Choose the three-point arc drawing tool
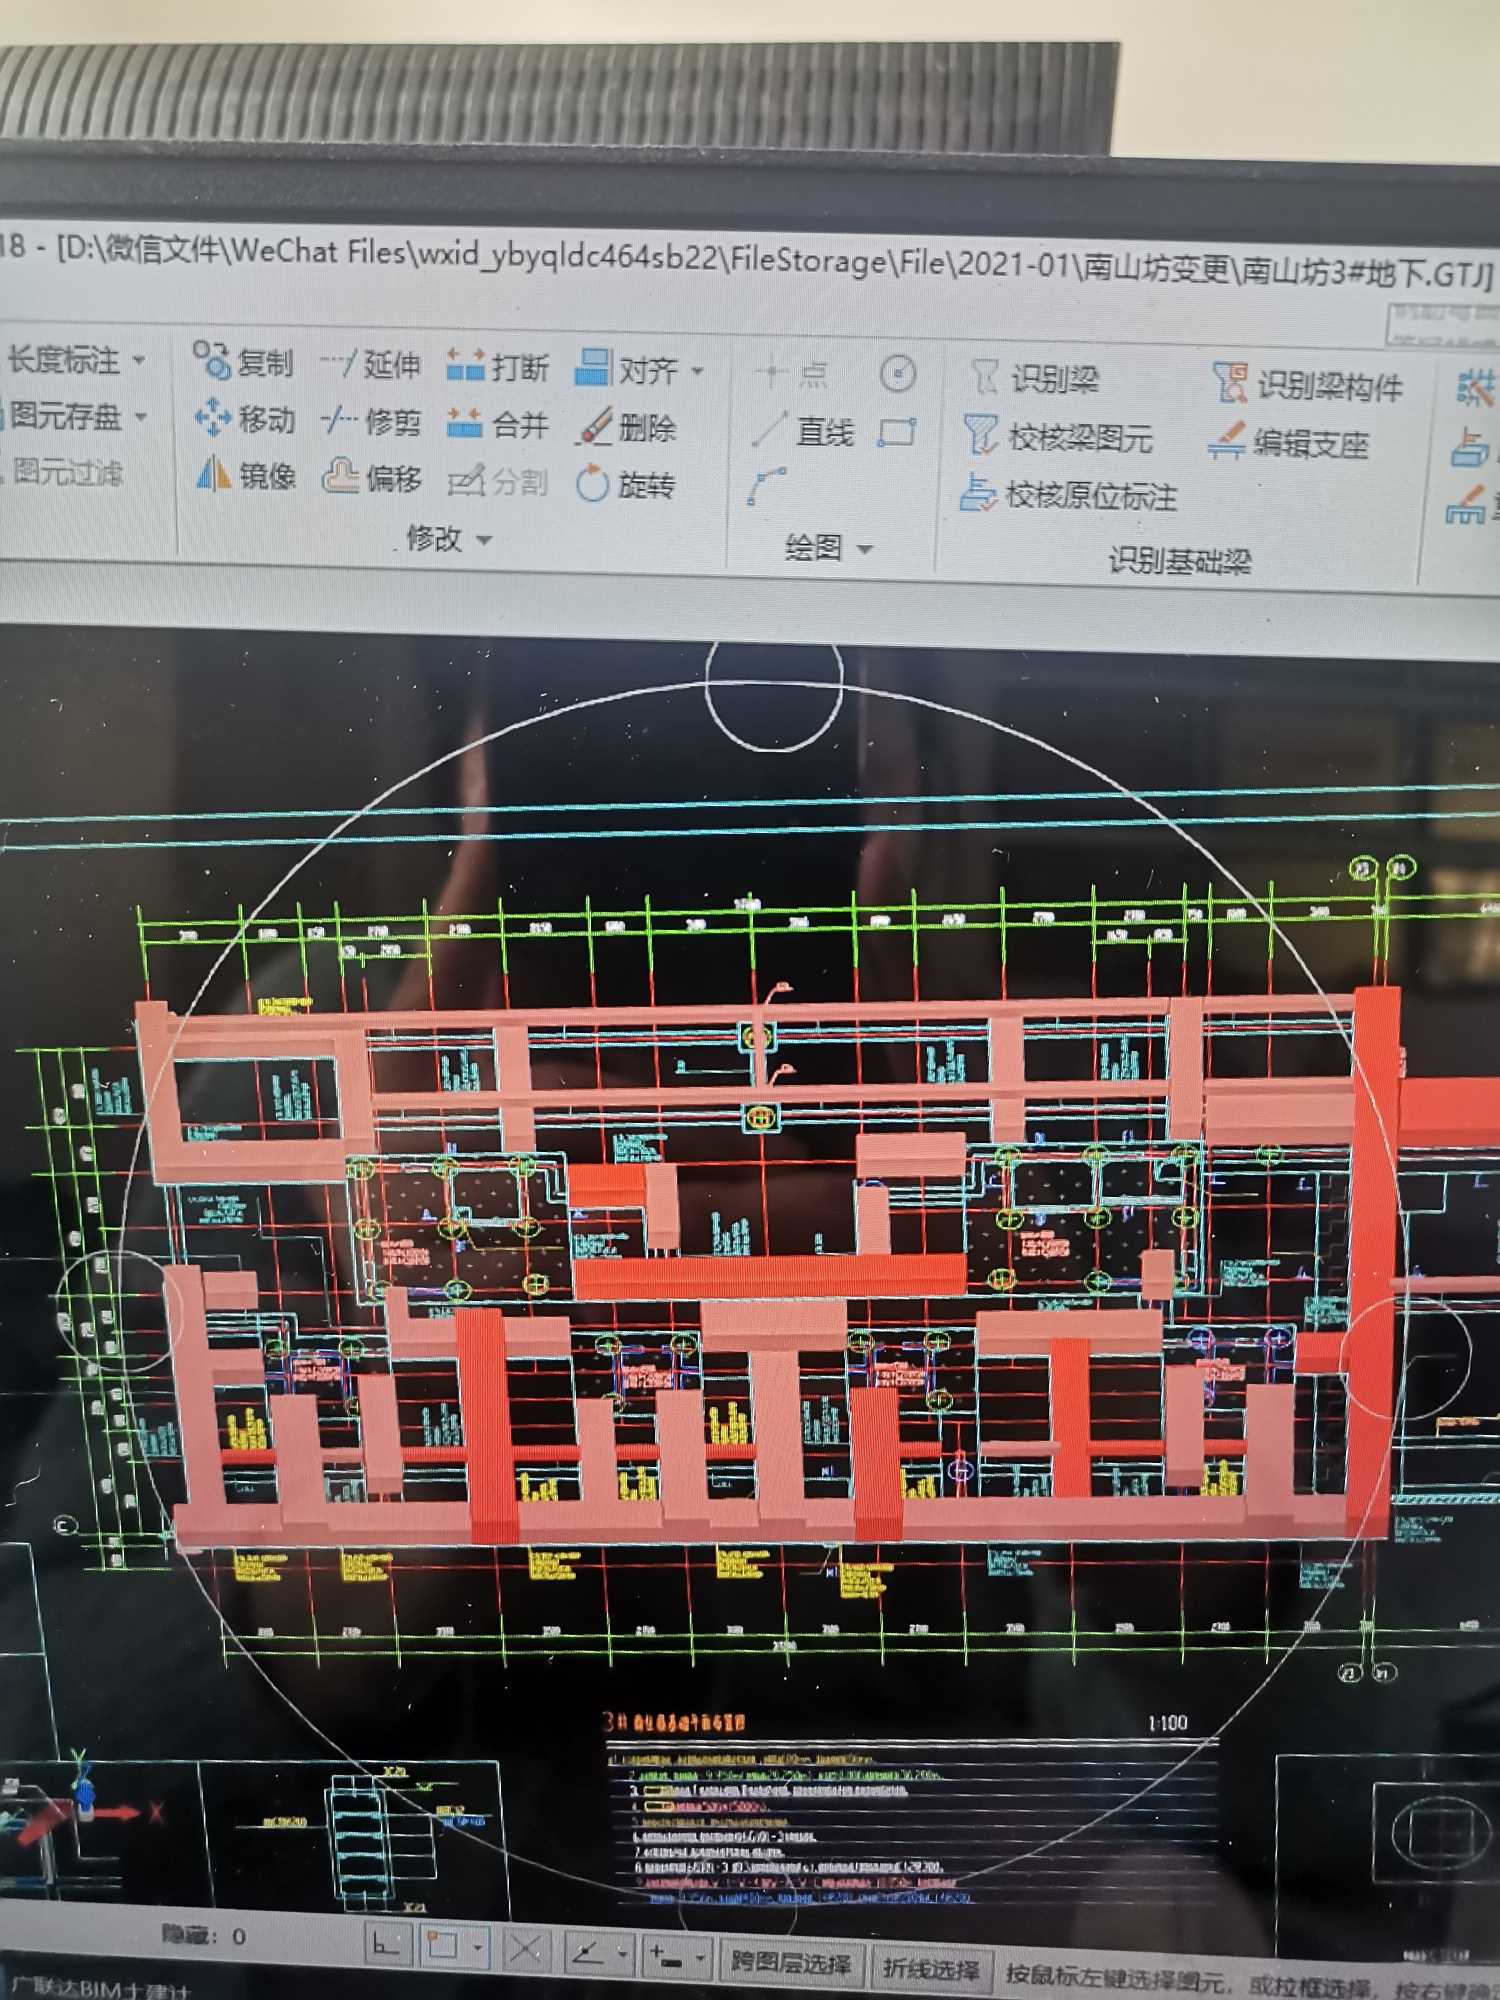1500x2000 pixels. point(767,486)
